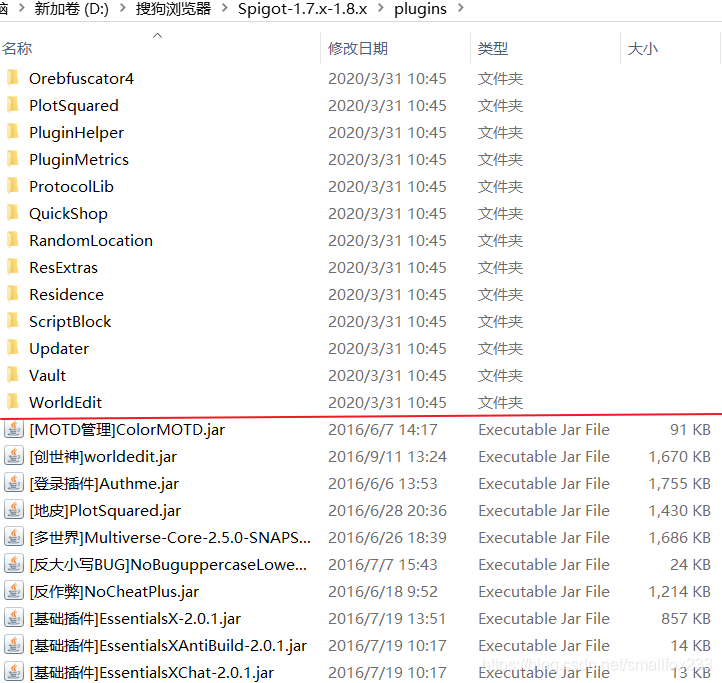Select the ProtocolLib folder name
Image resolution: width=722 pixels, height=683 pixels.
[x=71, y=187]
